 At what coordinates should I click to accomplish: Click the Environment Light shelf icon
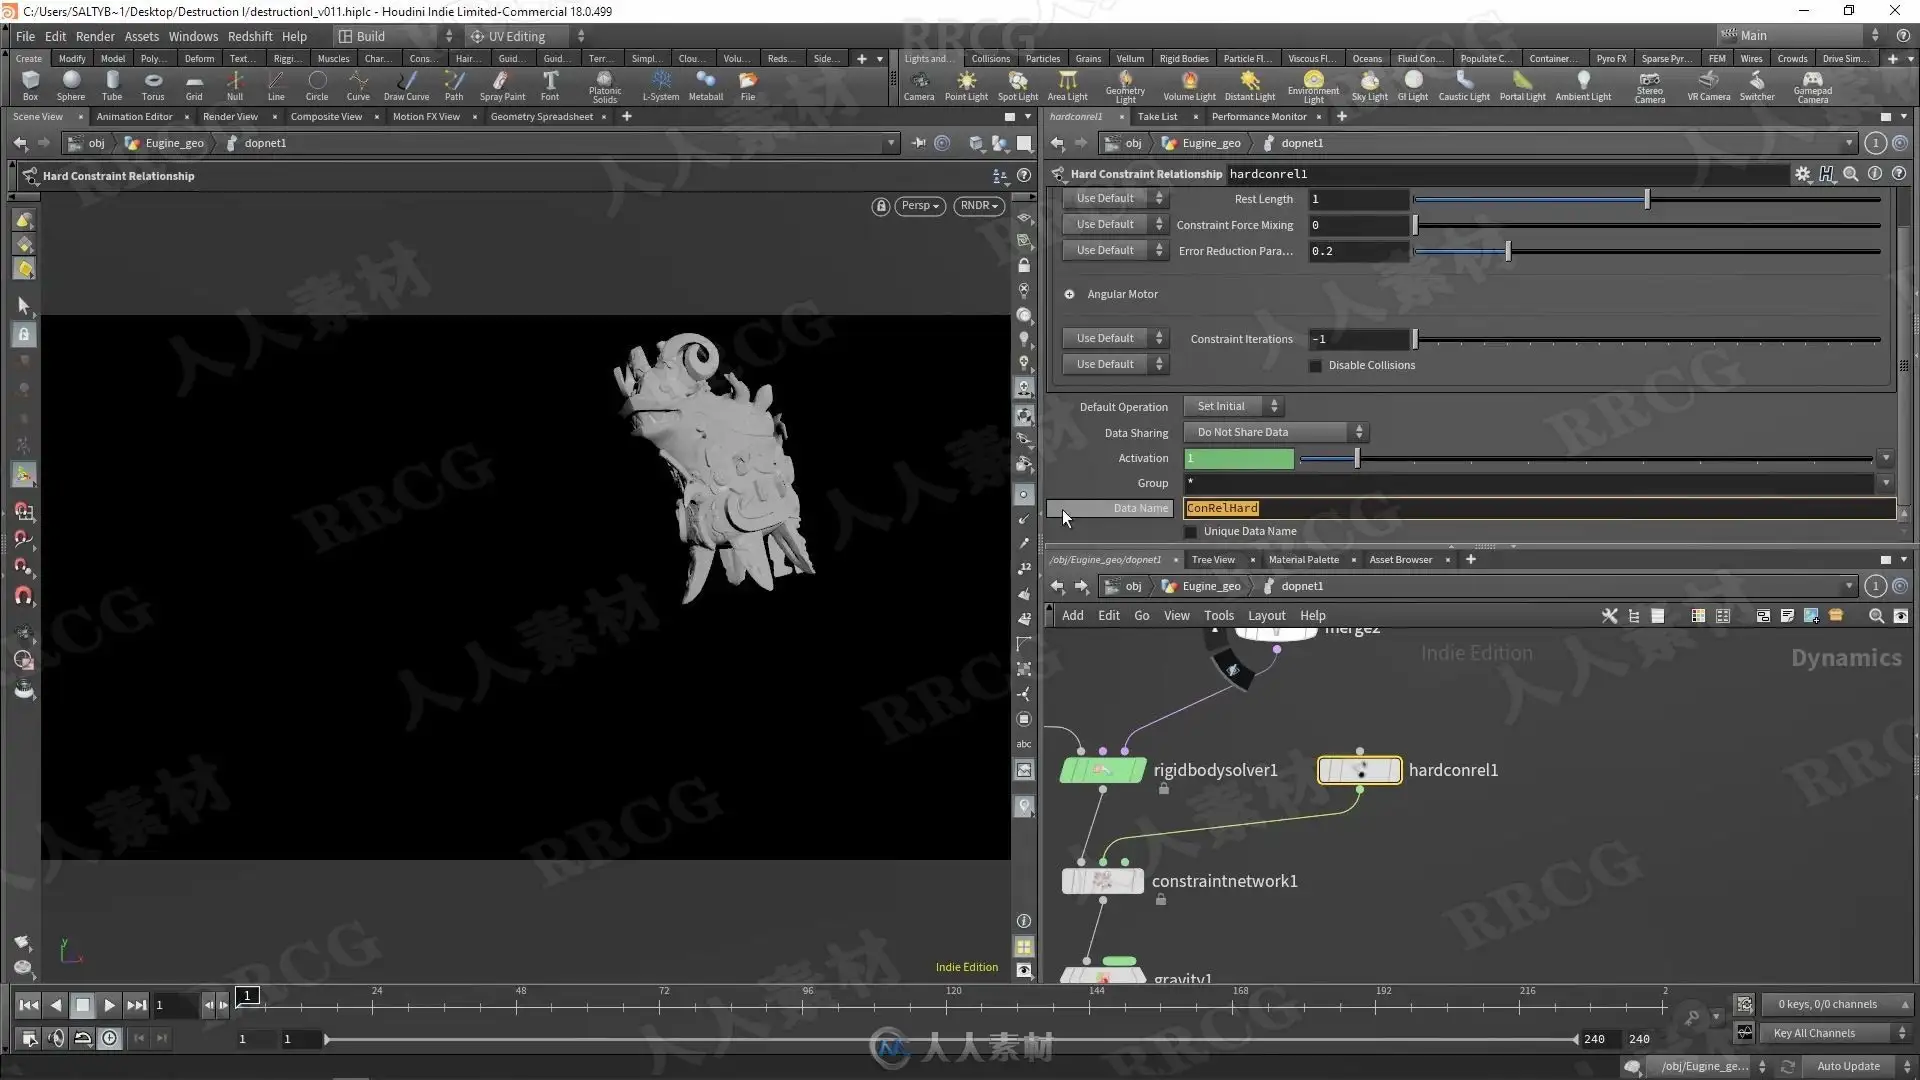(1313, 84)
